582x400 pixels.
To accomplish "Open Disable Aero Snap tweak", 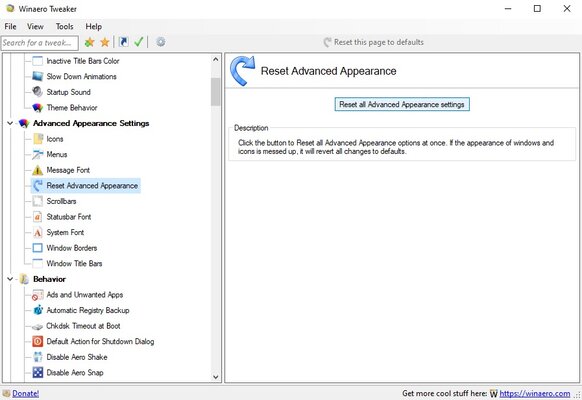I will 68,372.
